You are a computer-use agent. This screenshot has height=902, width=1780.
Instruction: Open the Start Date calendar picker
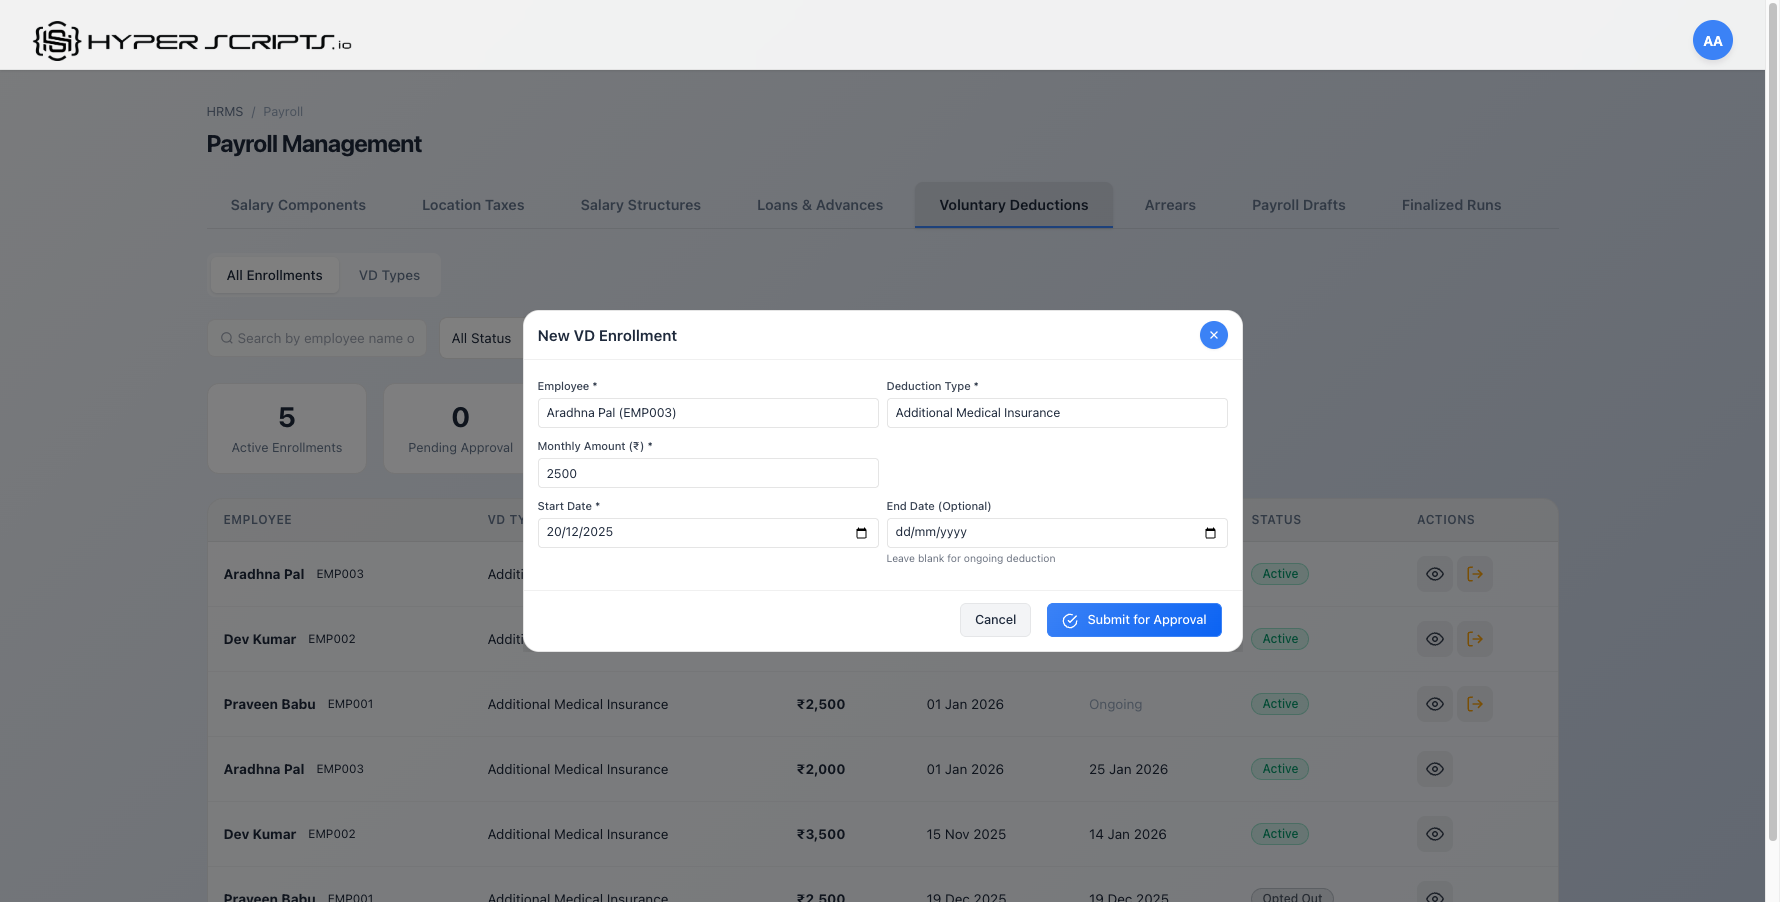[x=860, y=532]
